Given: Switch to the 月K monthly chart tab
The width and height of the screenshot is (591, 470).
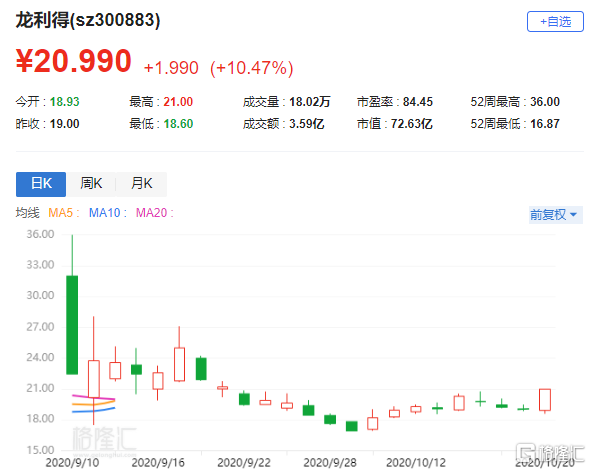Looking at the screenshot, I should click(x=141, y=184).
